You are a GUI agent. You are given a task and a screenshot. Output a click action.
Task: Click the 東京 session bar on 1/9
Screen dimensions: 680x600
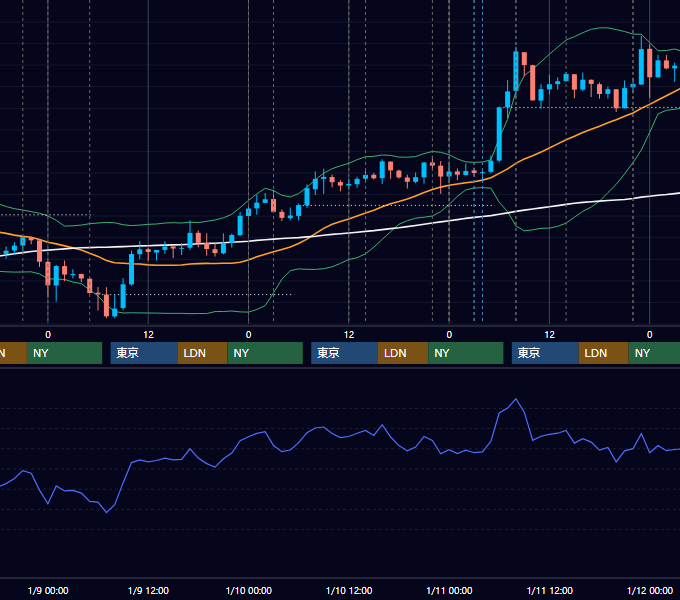pyautogui.click(x=144, y=353)
